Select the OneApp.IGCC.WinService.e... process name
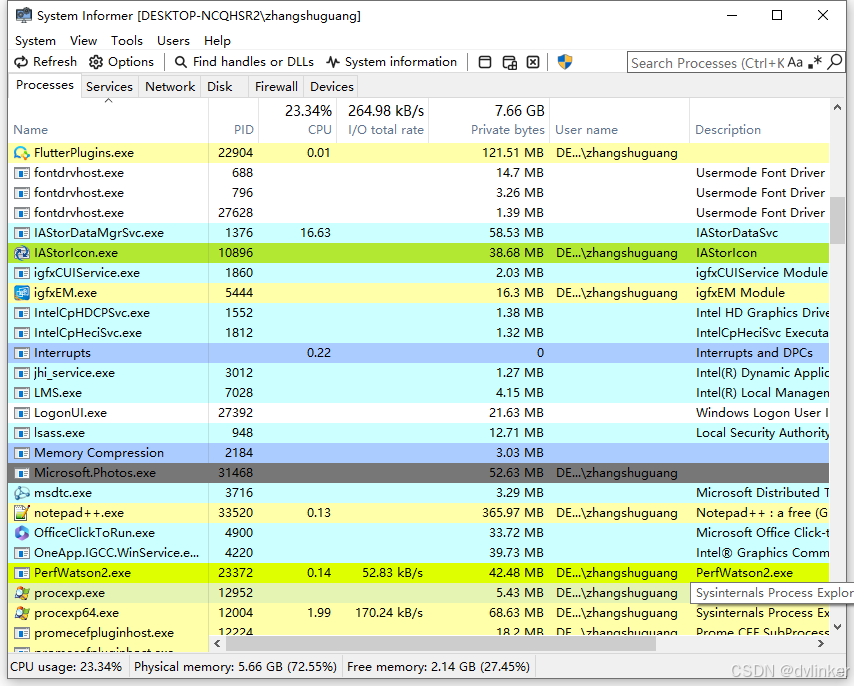This screenshot has height=686, width=854. point(117,553)
